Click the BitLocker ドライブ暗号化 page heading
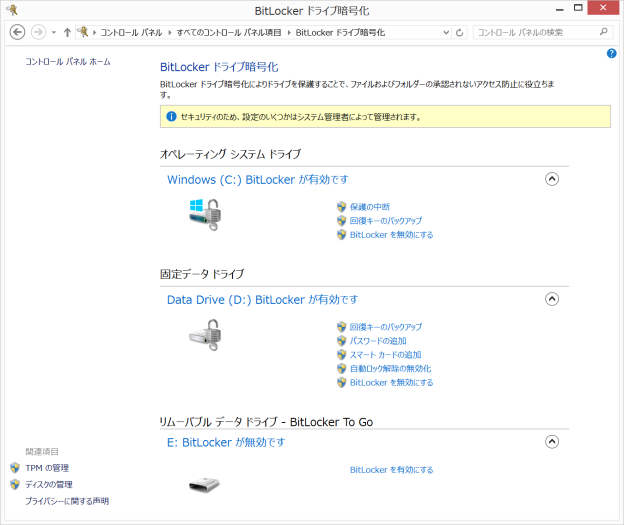The width and height of the screenshot is (624, 525). point(219,67)
